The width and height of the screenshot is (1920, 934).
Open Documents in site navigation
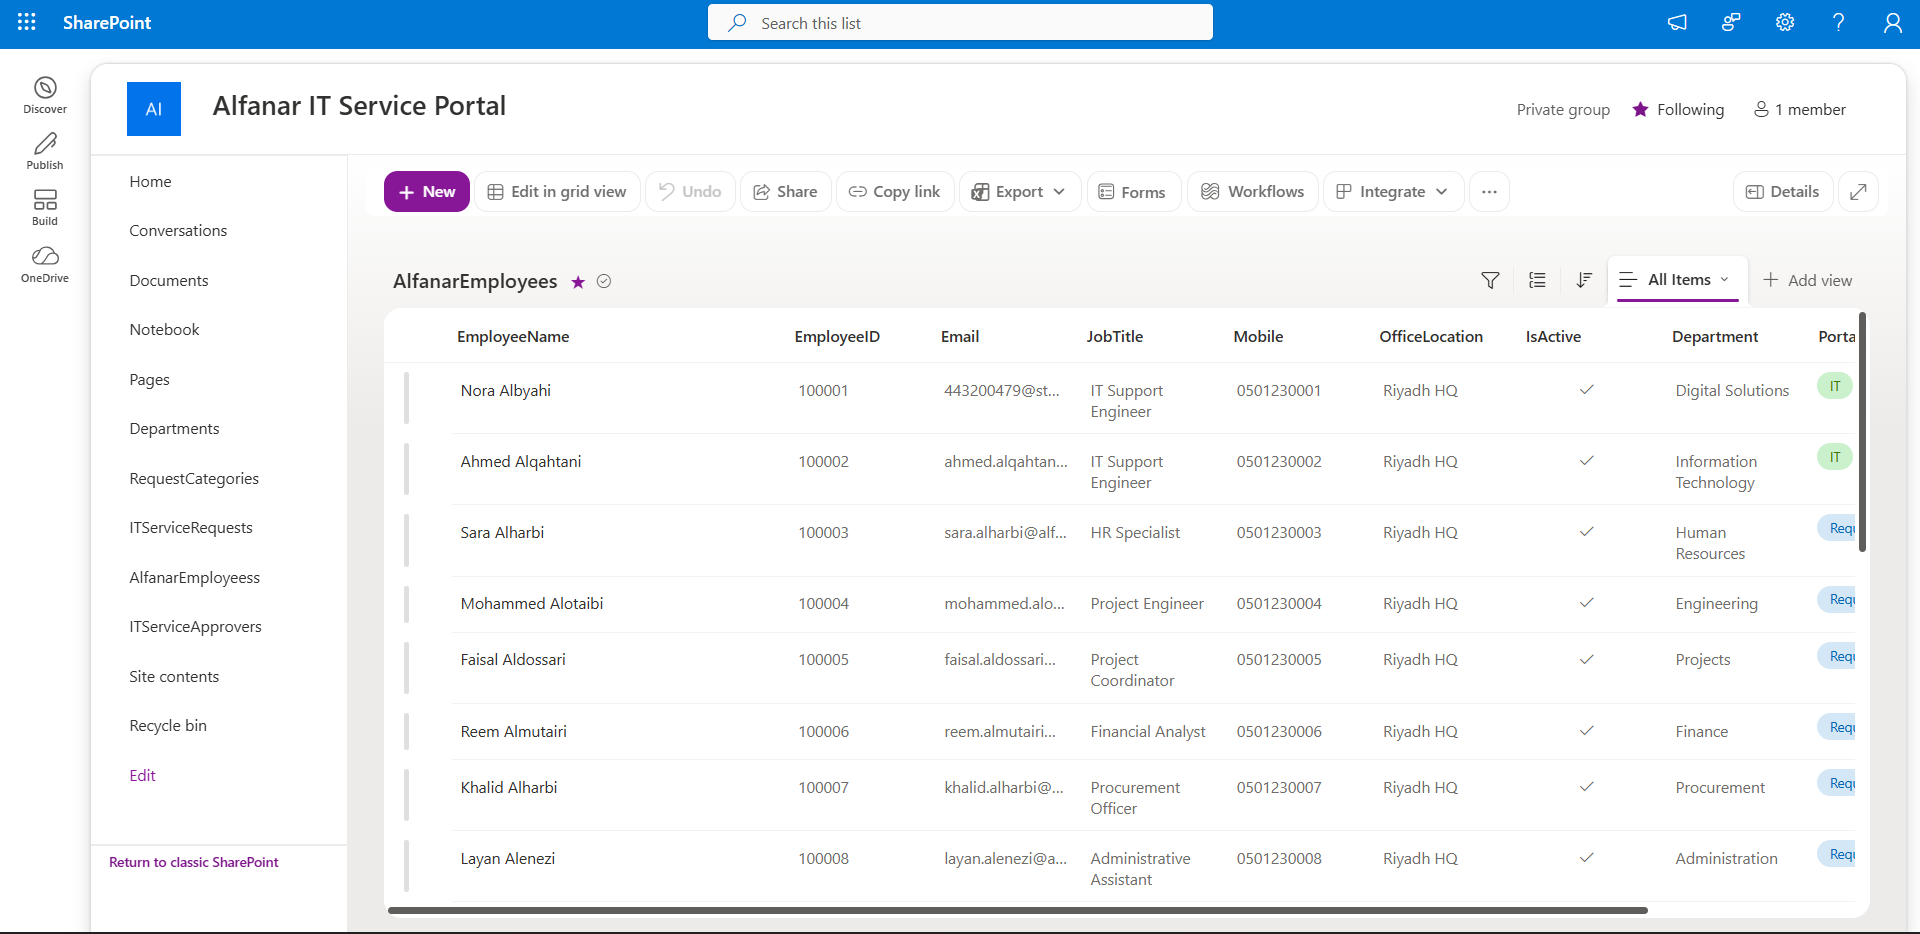click(x=169, y=280)
